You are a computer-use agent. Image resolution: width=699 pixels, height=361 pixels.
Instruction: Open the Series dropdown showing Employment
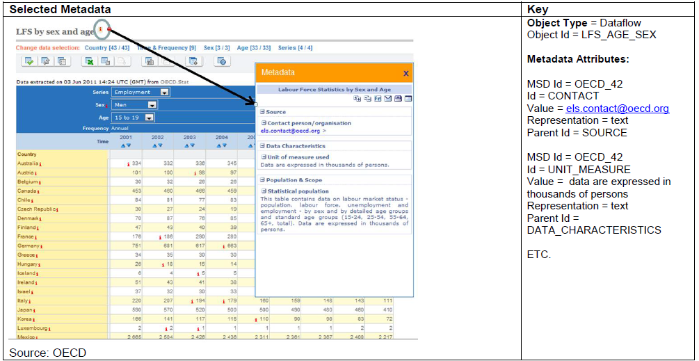tap(140, 92)
